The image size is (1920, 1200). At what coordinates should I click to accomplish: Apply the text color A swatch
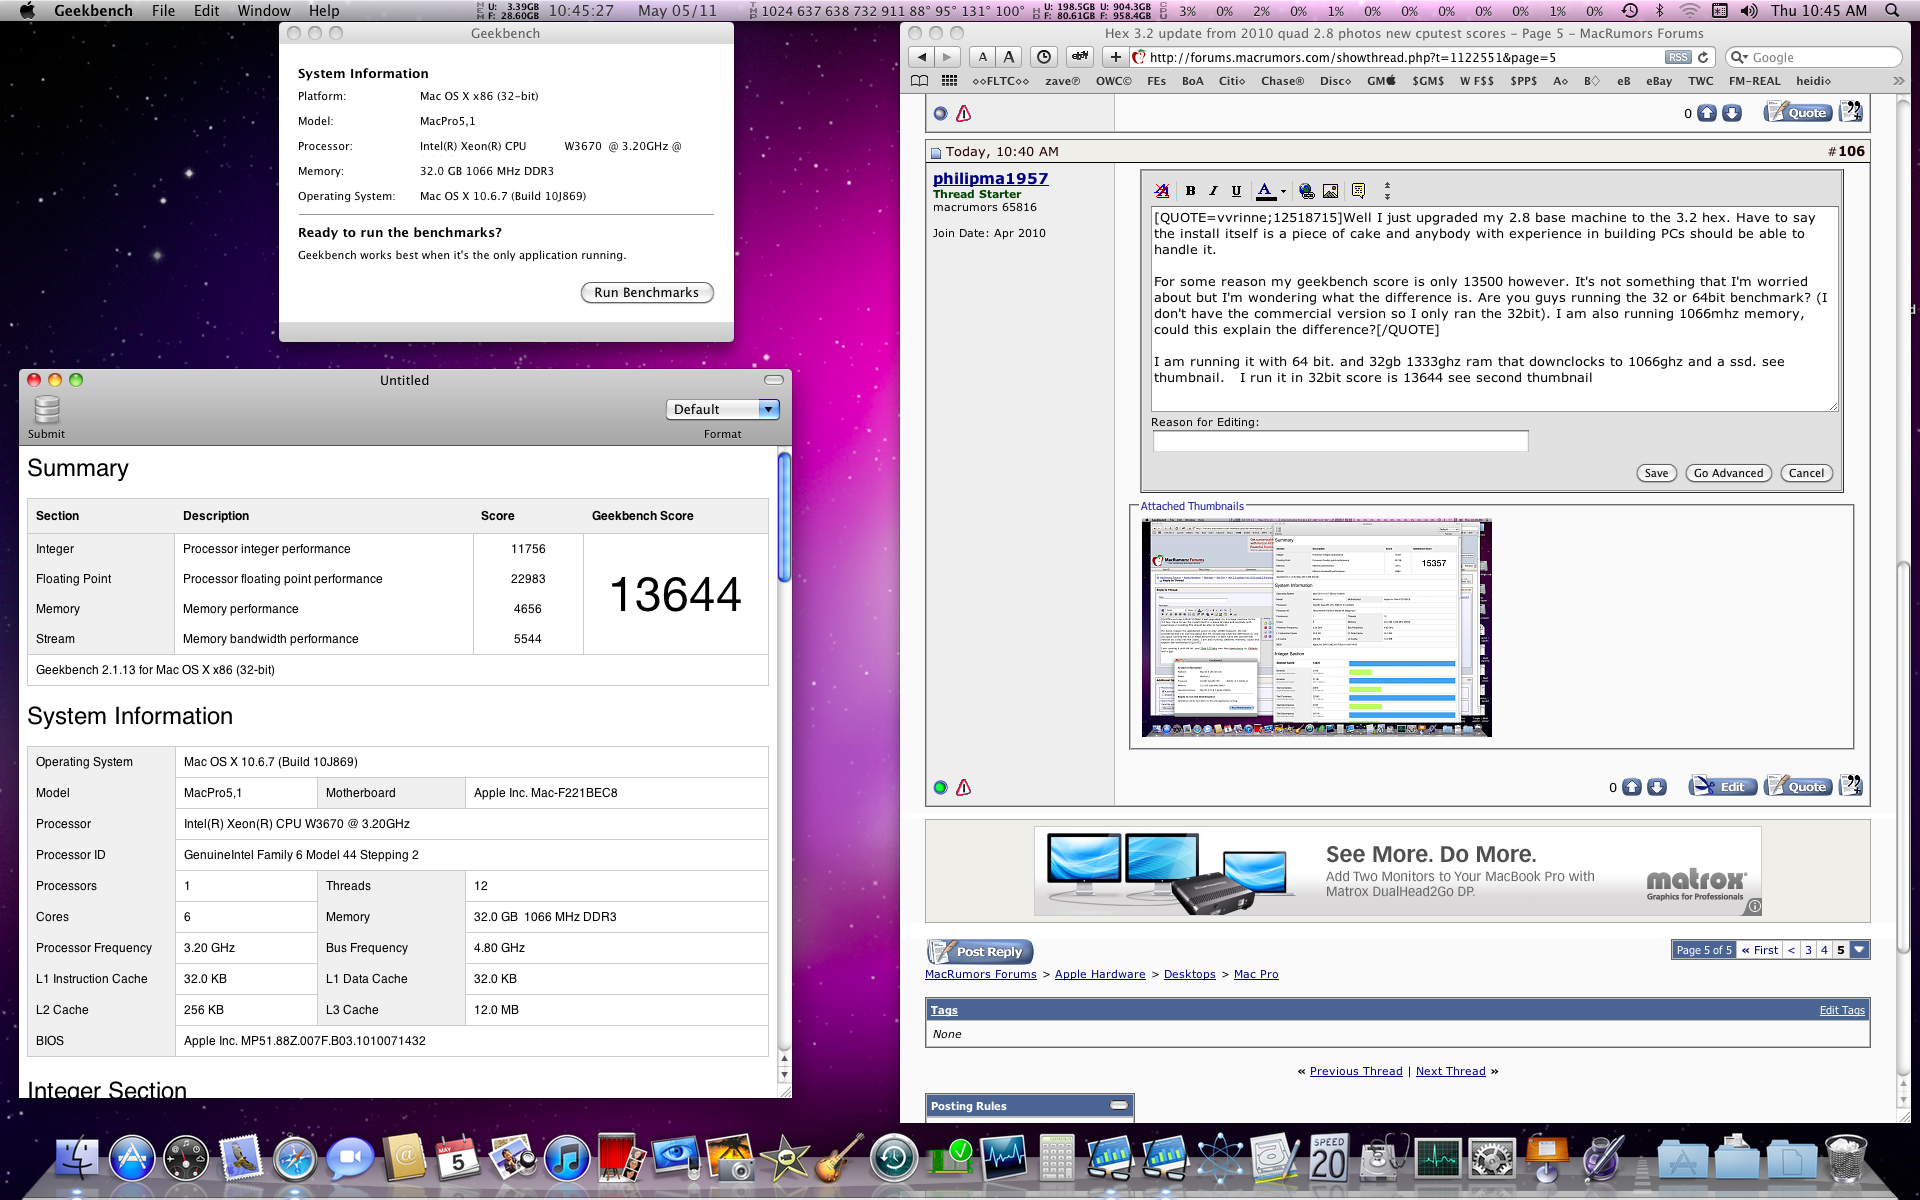click(x=1265, y=190)
